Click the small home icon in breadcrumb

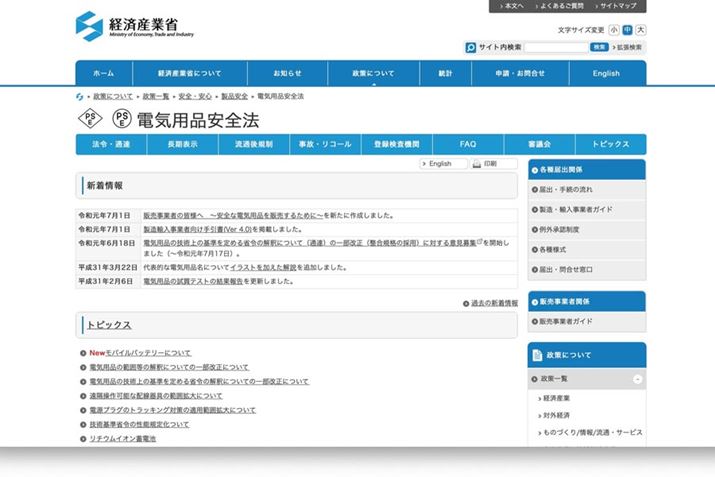80,96
